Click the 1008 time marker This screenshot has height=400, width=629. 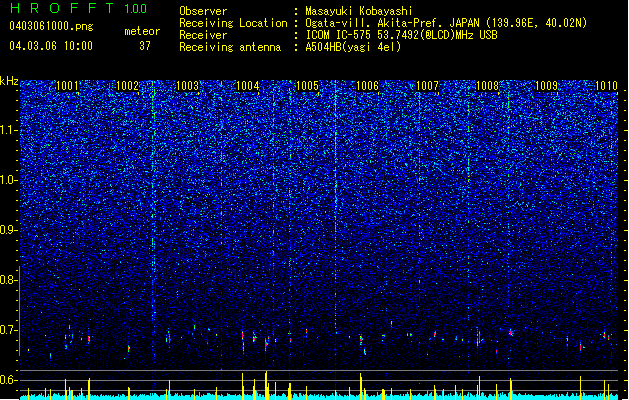[487, 86]
